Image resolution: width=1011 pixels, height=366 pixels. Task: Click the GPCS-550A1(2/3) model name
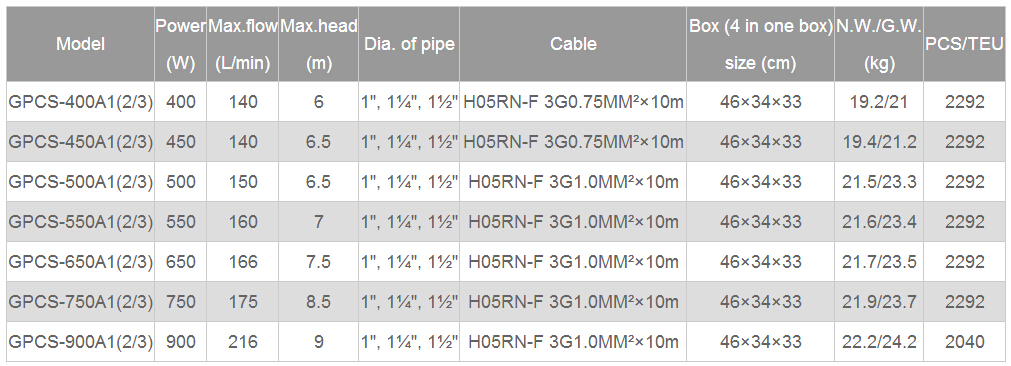[x=81, y=222]
